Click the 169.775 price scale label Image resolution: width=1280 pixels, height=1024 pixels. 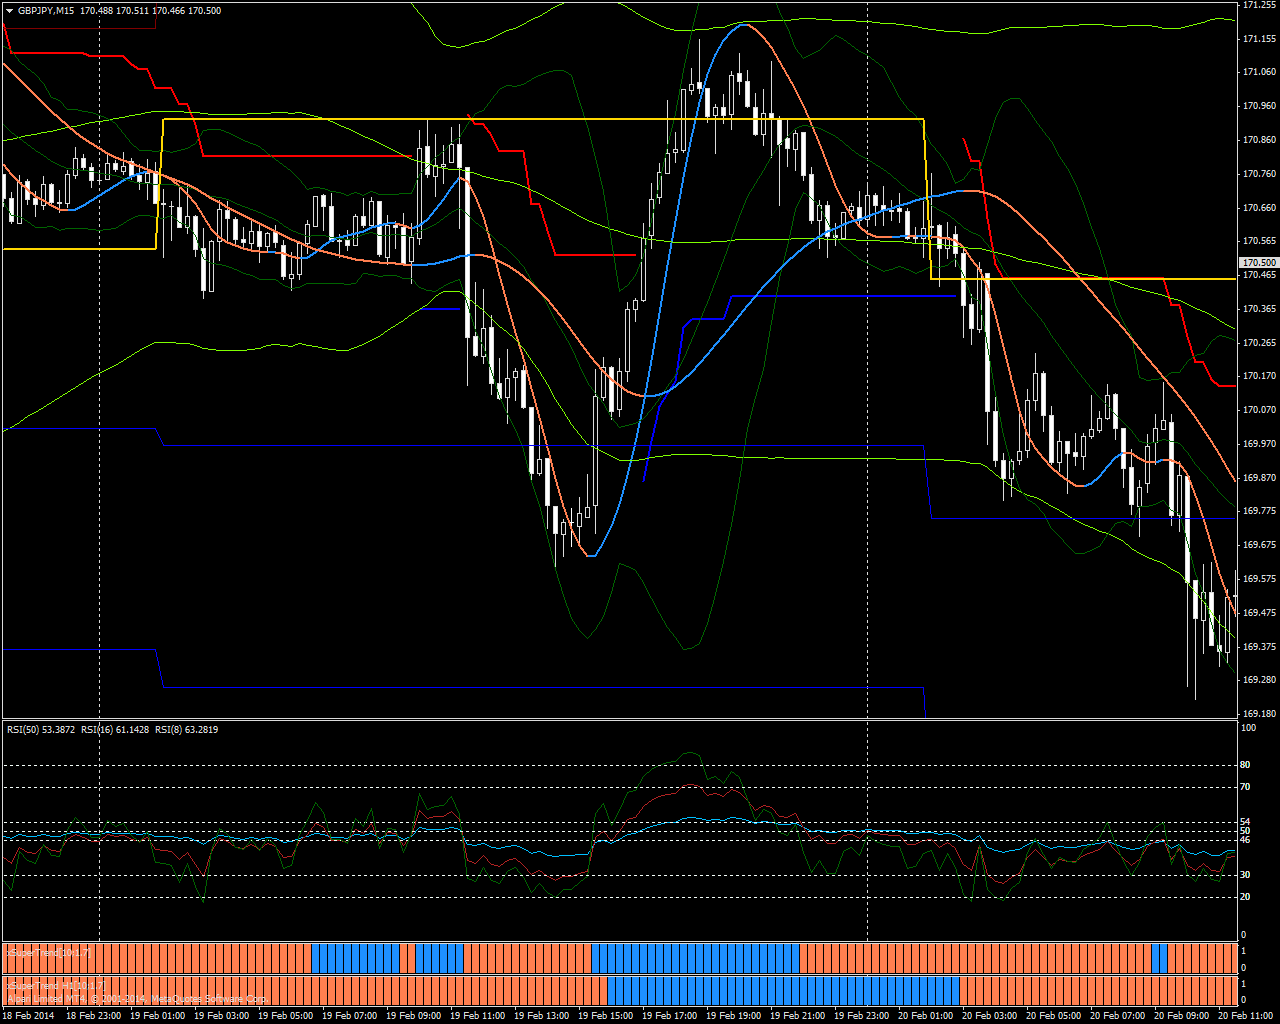pos(1258,511)
